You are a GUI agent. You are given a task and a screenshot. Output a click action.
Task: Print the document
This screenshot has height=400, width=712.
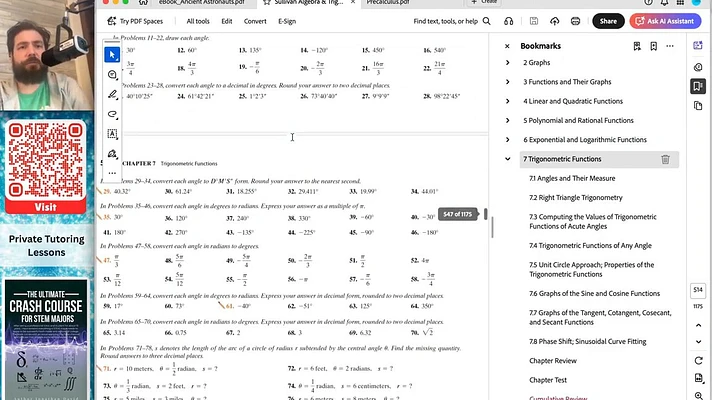tap(575, 21)
